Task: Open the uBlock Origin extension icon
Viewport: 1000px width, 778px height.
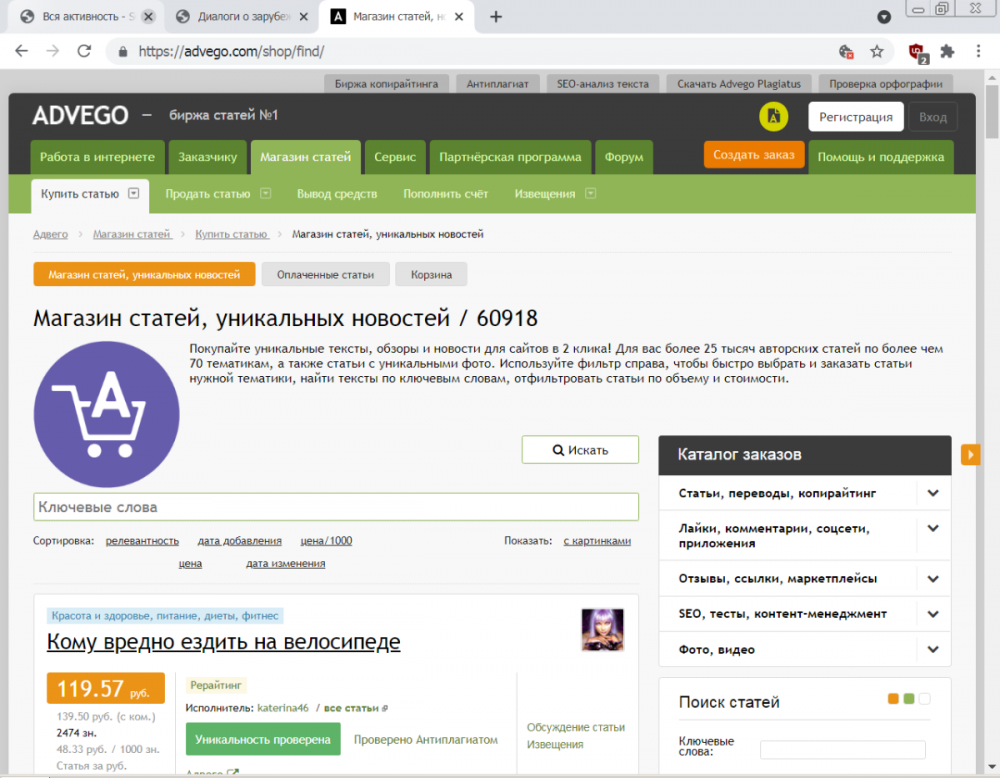Action: click(x=916, y=52)
